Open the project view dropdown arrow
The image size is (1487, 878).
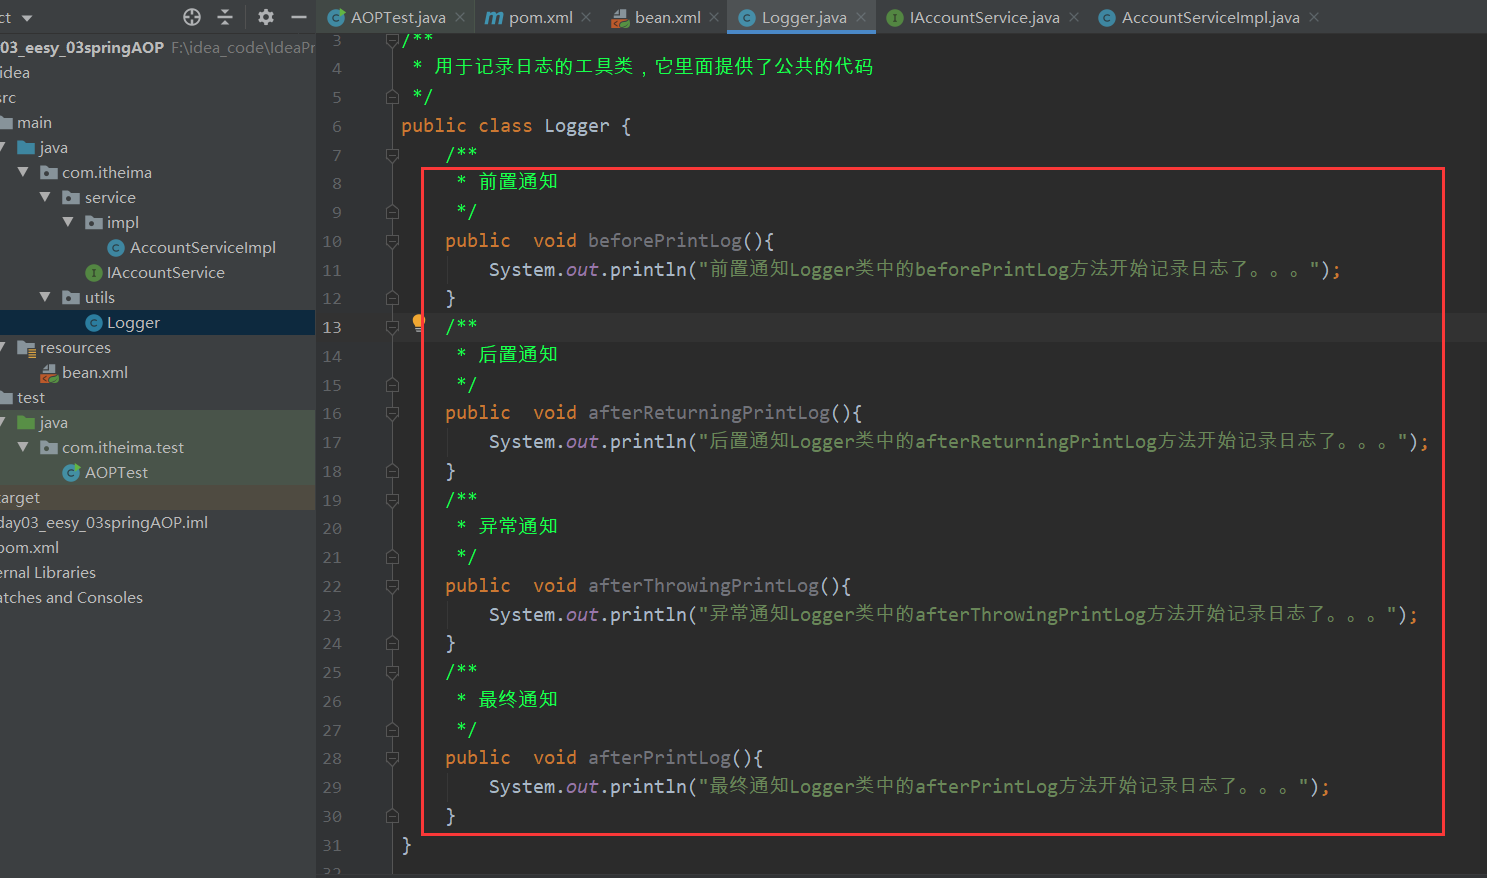coord(27,18)
